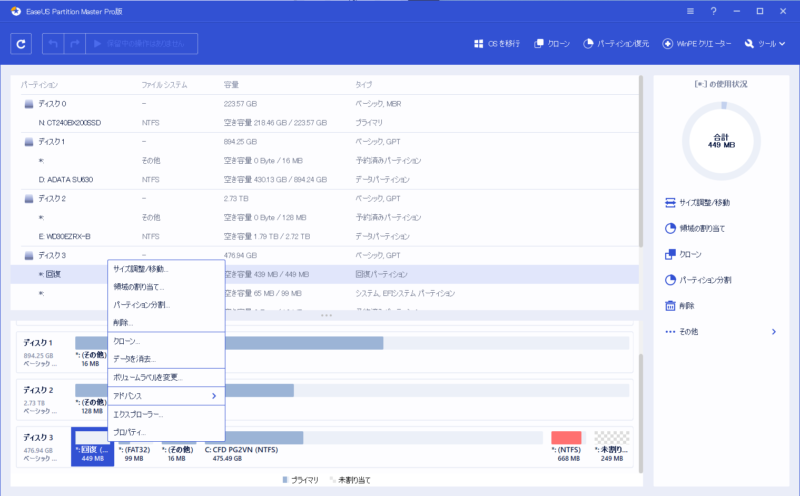Select ボリュームラベルを変更... in context menu

tap(166, 378)
